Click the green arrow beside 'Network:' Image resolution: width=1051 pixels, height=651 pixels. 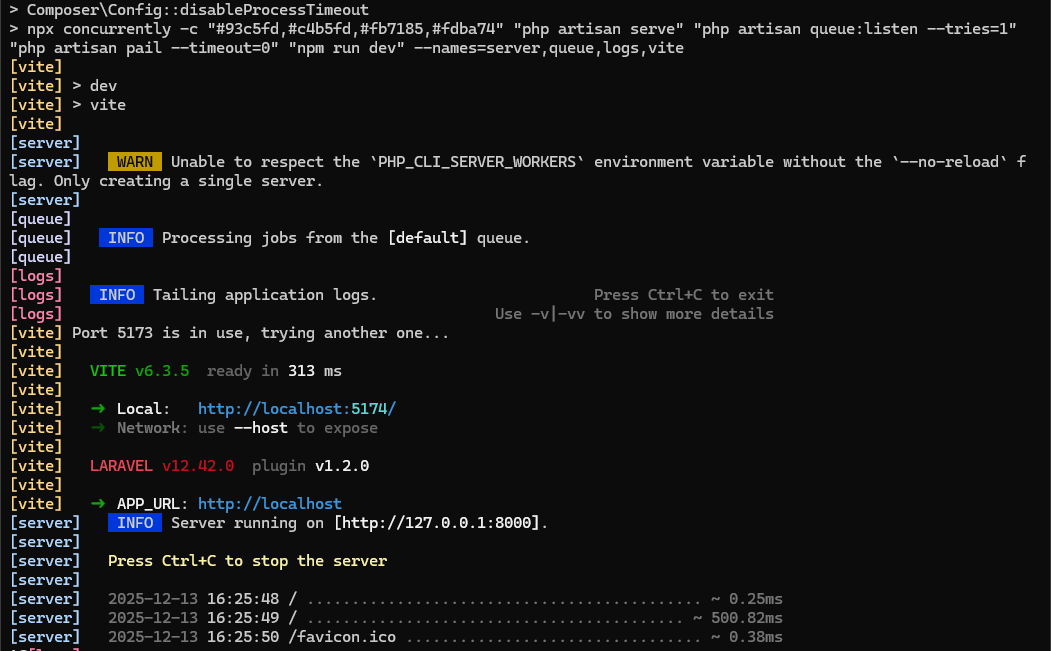(x=98, y=428)
